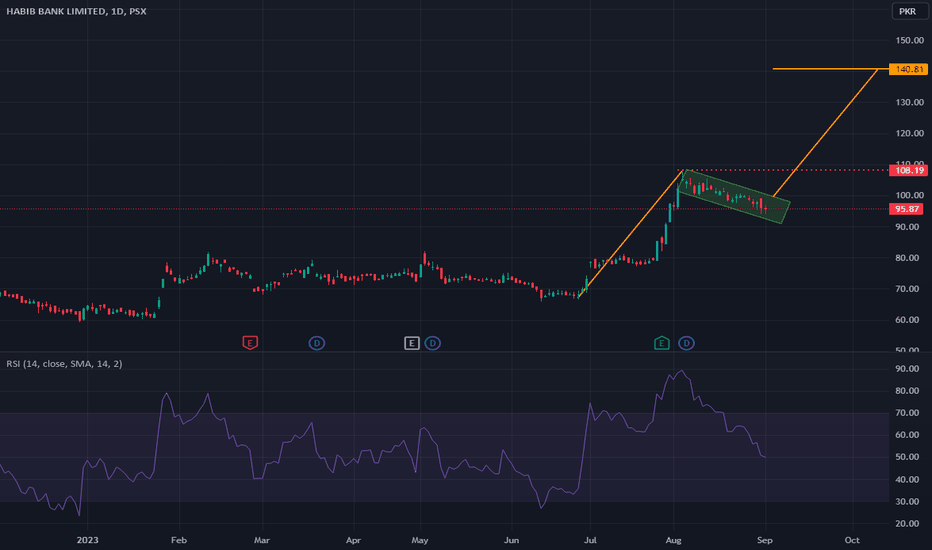
Task: Open the RSI (14, close, SMA, 14, 2) legend
Action: 64,363
